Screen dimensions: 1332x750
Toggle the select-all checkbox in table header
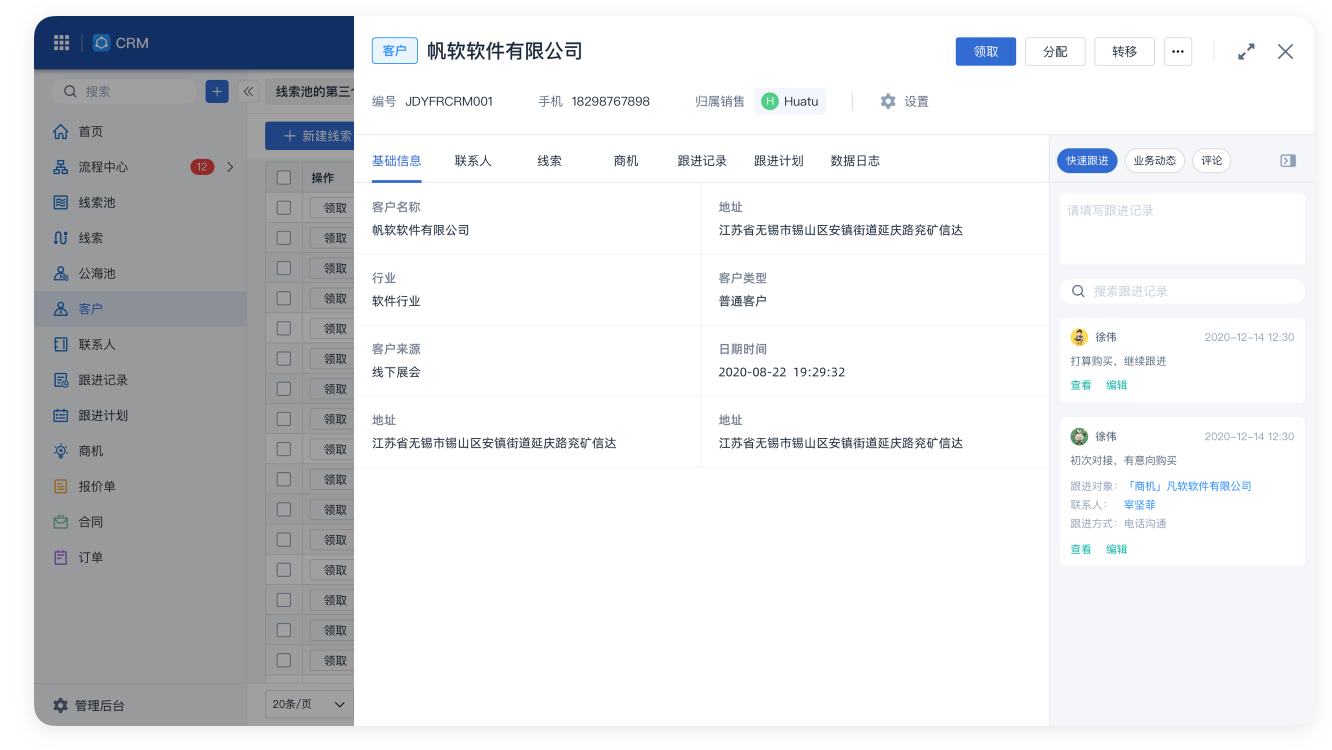pyautogui.click(x=284, y=177)
